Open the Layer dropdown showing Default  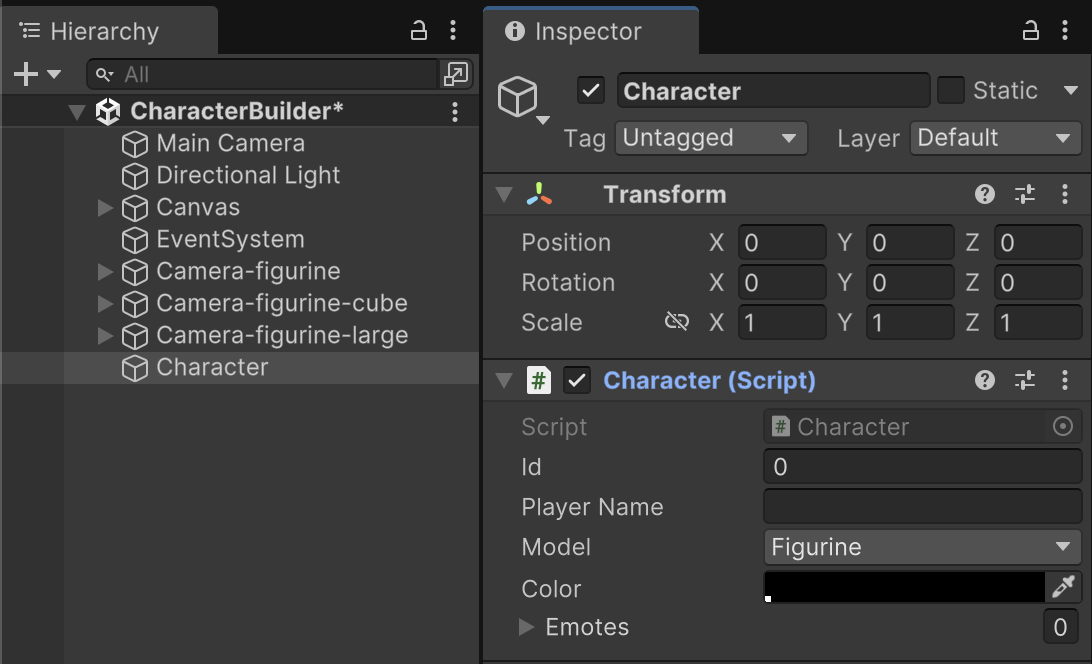[x=995, y=138]
